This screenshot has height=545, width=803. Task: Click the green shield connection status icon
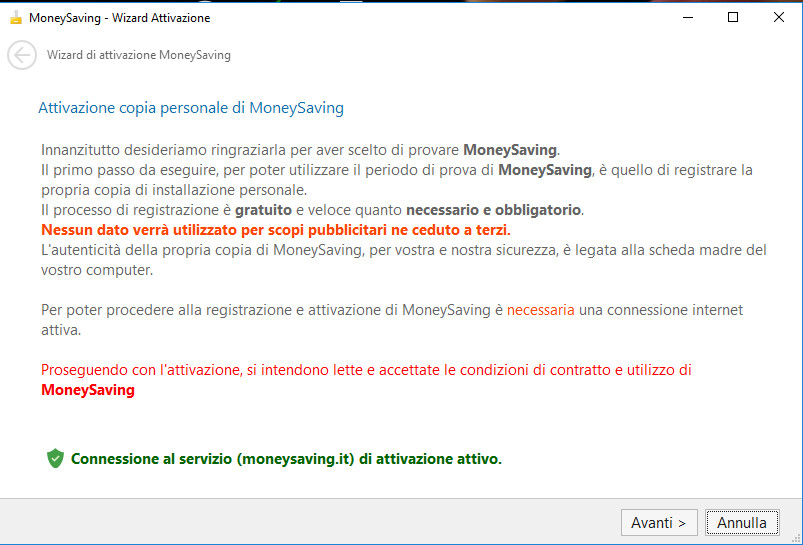(55, 458)
